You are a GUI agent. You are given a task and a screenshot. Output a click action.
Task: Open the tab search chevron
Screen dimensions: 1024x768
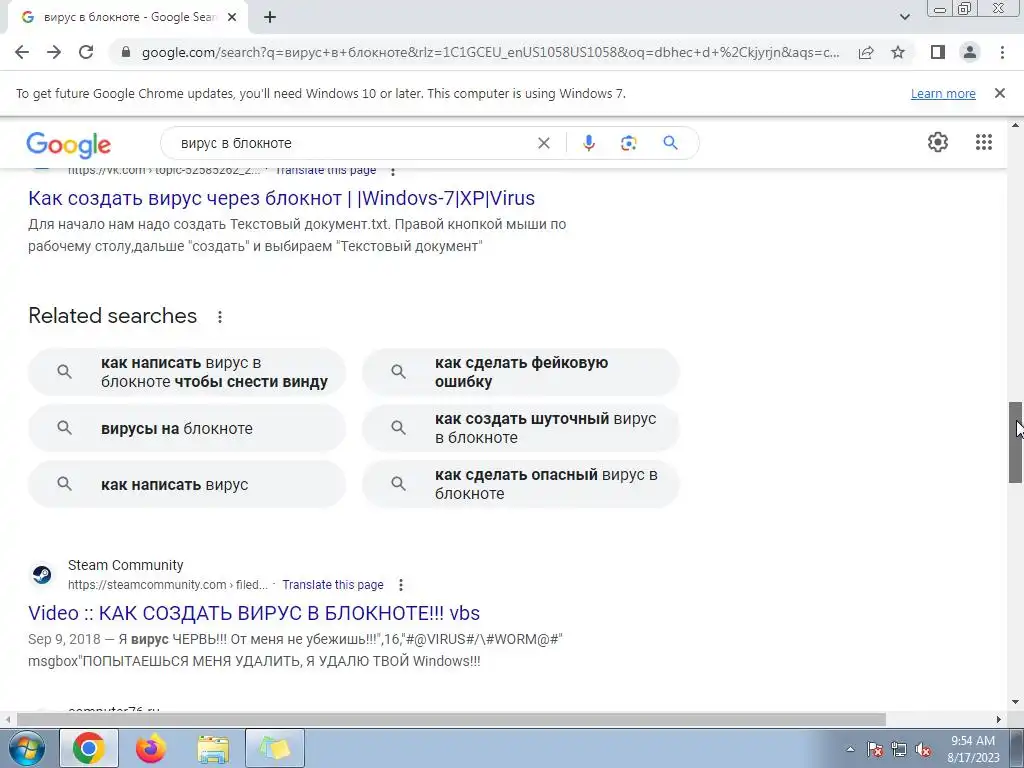click(904, 17)
